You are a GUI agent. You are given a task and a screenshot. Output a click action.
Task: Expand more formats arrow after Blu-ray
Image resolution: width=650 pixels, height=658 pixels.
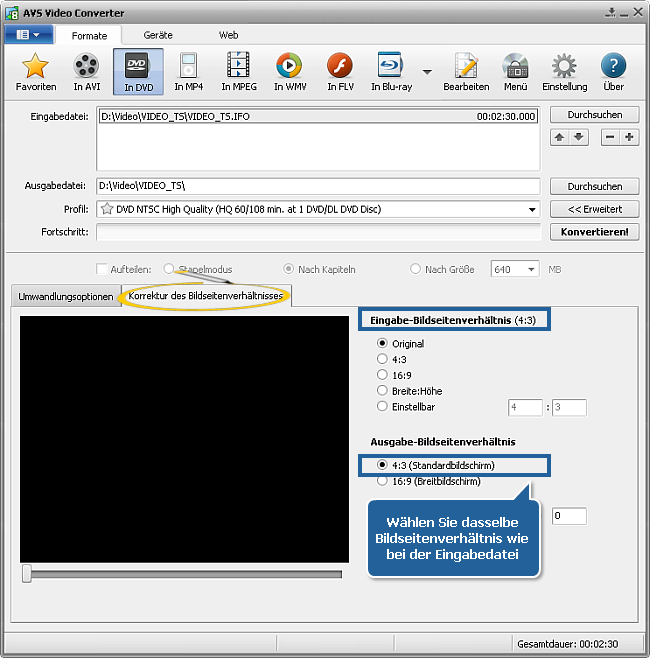(x=427, y=72)
